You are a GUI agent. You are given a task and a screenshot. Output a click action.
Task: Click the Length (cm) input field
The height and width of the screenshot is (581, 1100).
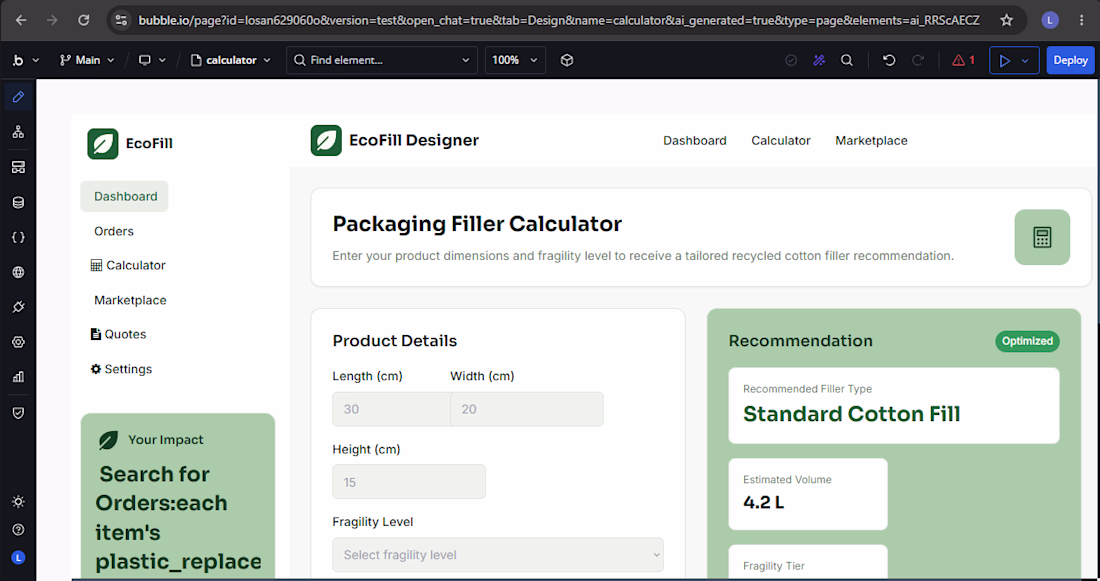(391, 409)
